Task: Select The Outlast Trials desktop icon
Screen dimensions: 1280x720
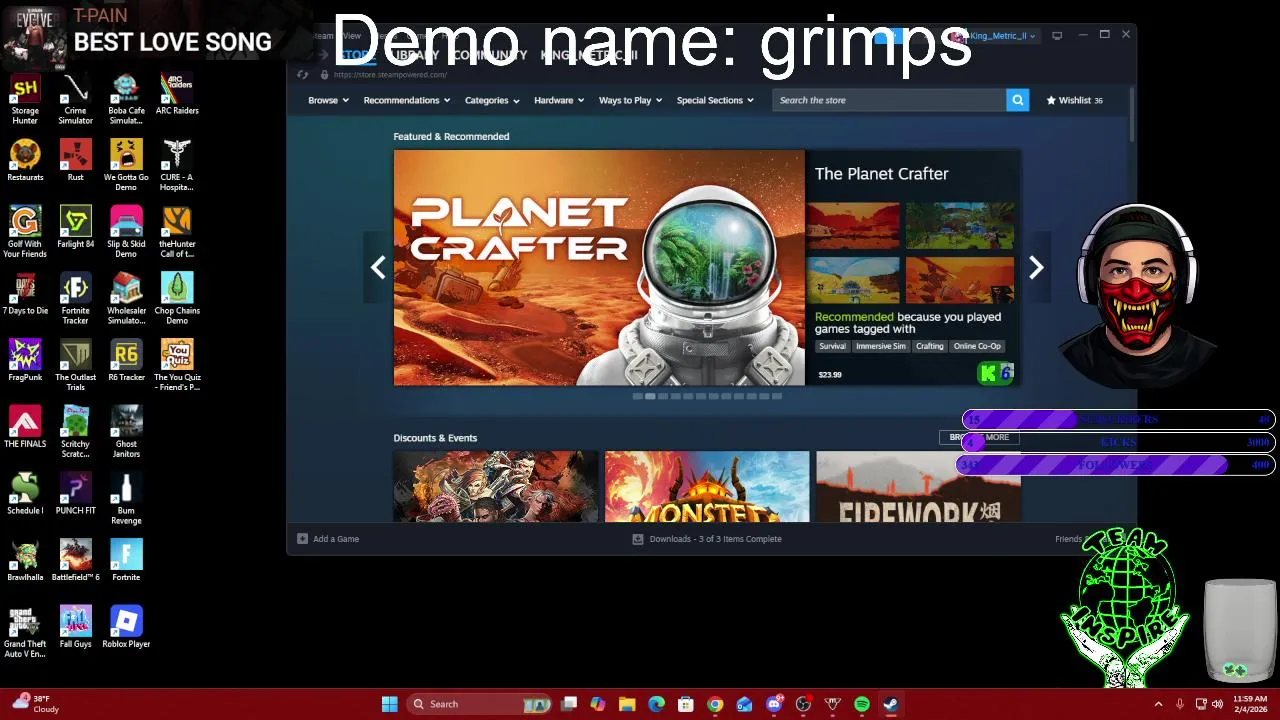Action: [x=75, y=365]
